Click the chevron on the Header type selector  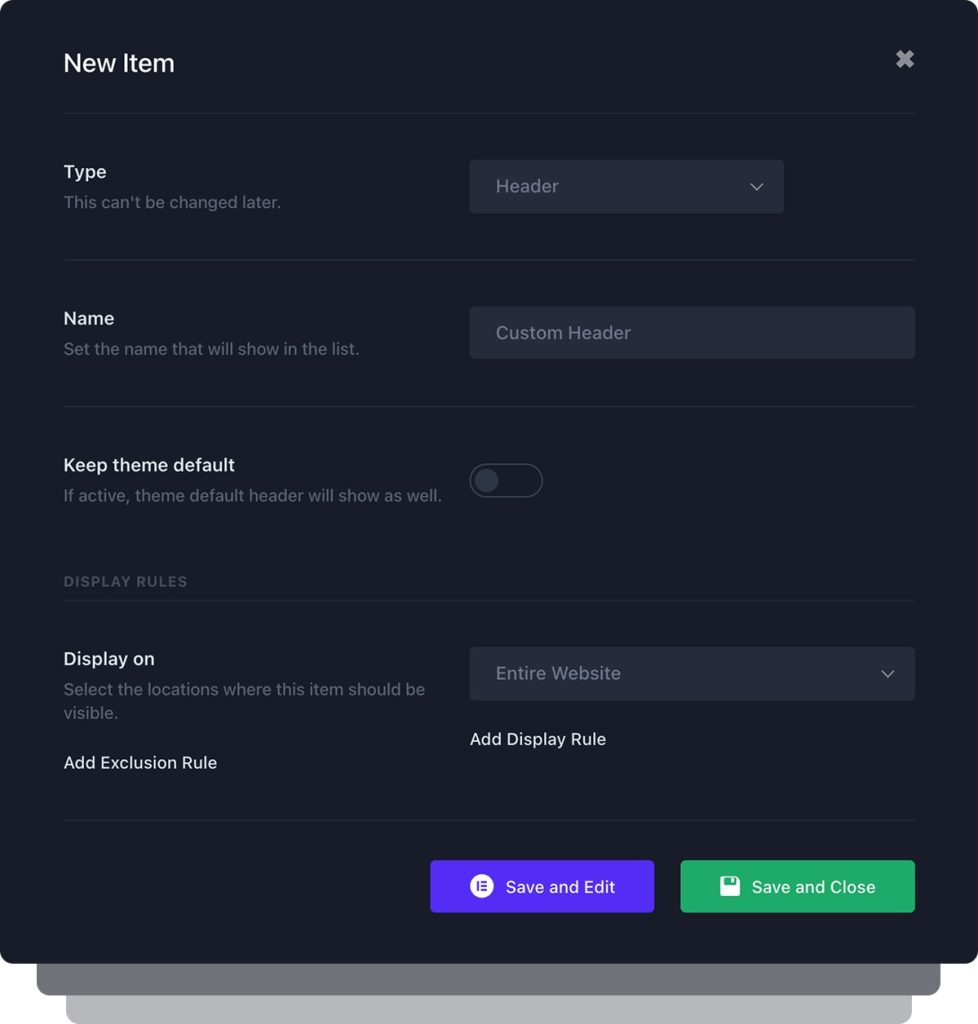tap(757, 186)
